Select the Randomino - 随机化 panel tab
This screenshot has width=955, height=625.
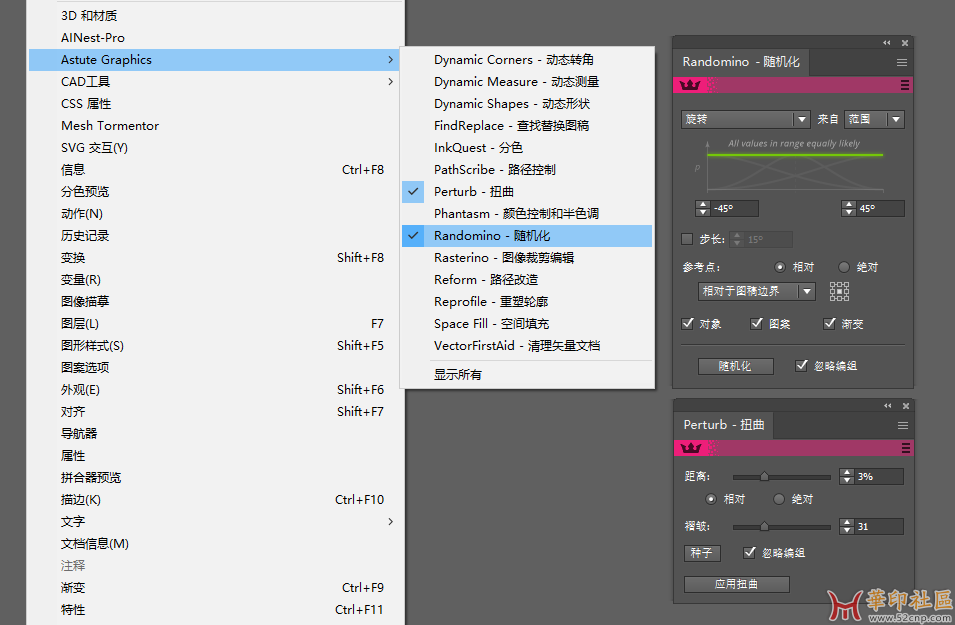tap(741, 62)
